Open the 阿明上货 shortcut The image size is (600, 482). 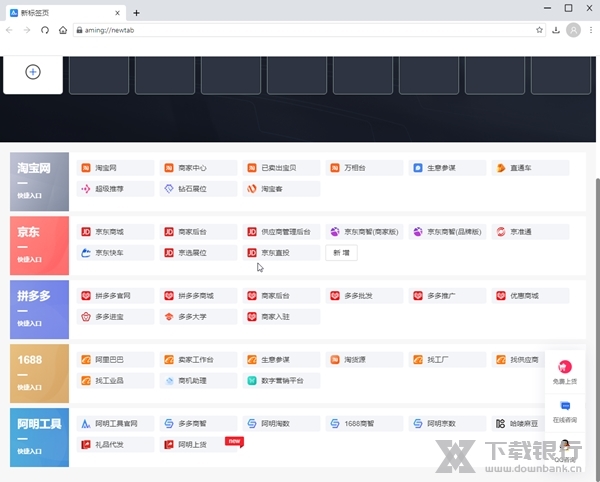pos(198,445)
